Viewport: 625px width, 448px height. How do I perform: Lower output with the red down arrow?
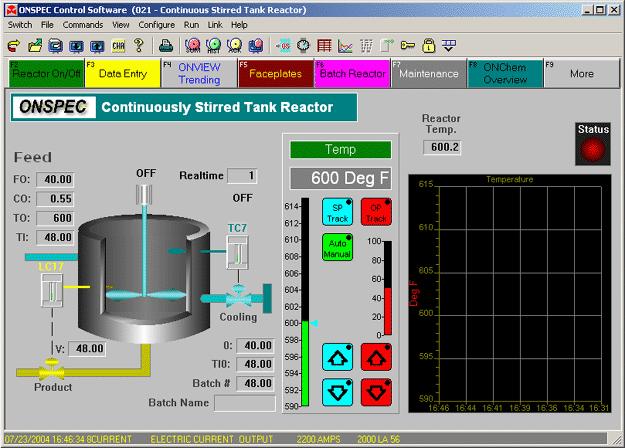(376, 392)
